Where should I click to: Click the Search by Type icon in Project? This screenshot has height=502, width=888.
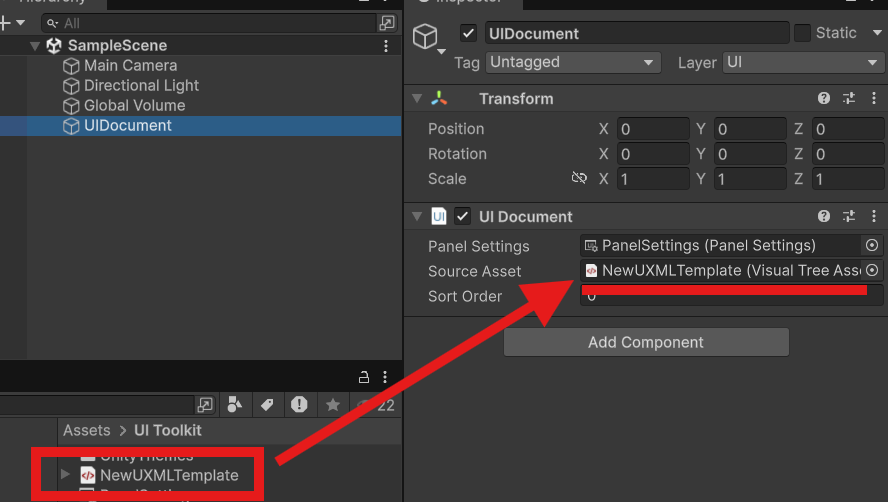pos(235,404)
